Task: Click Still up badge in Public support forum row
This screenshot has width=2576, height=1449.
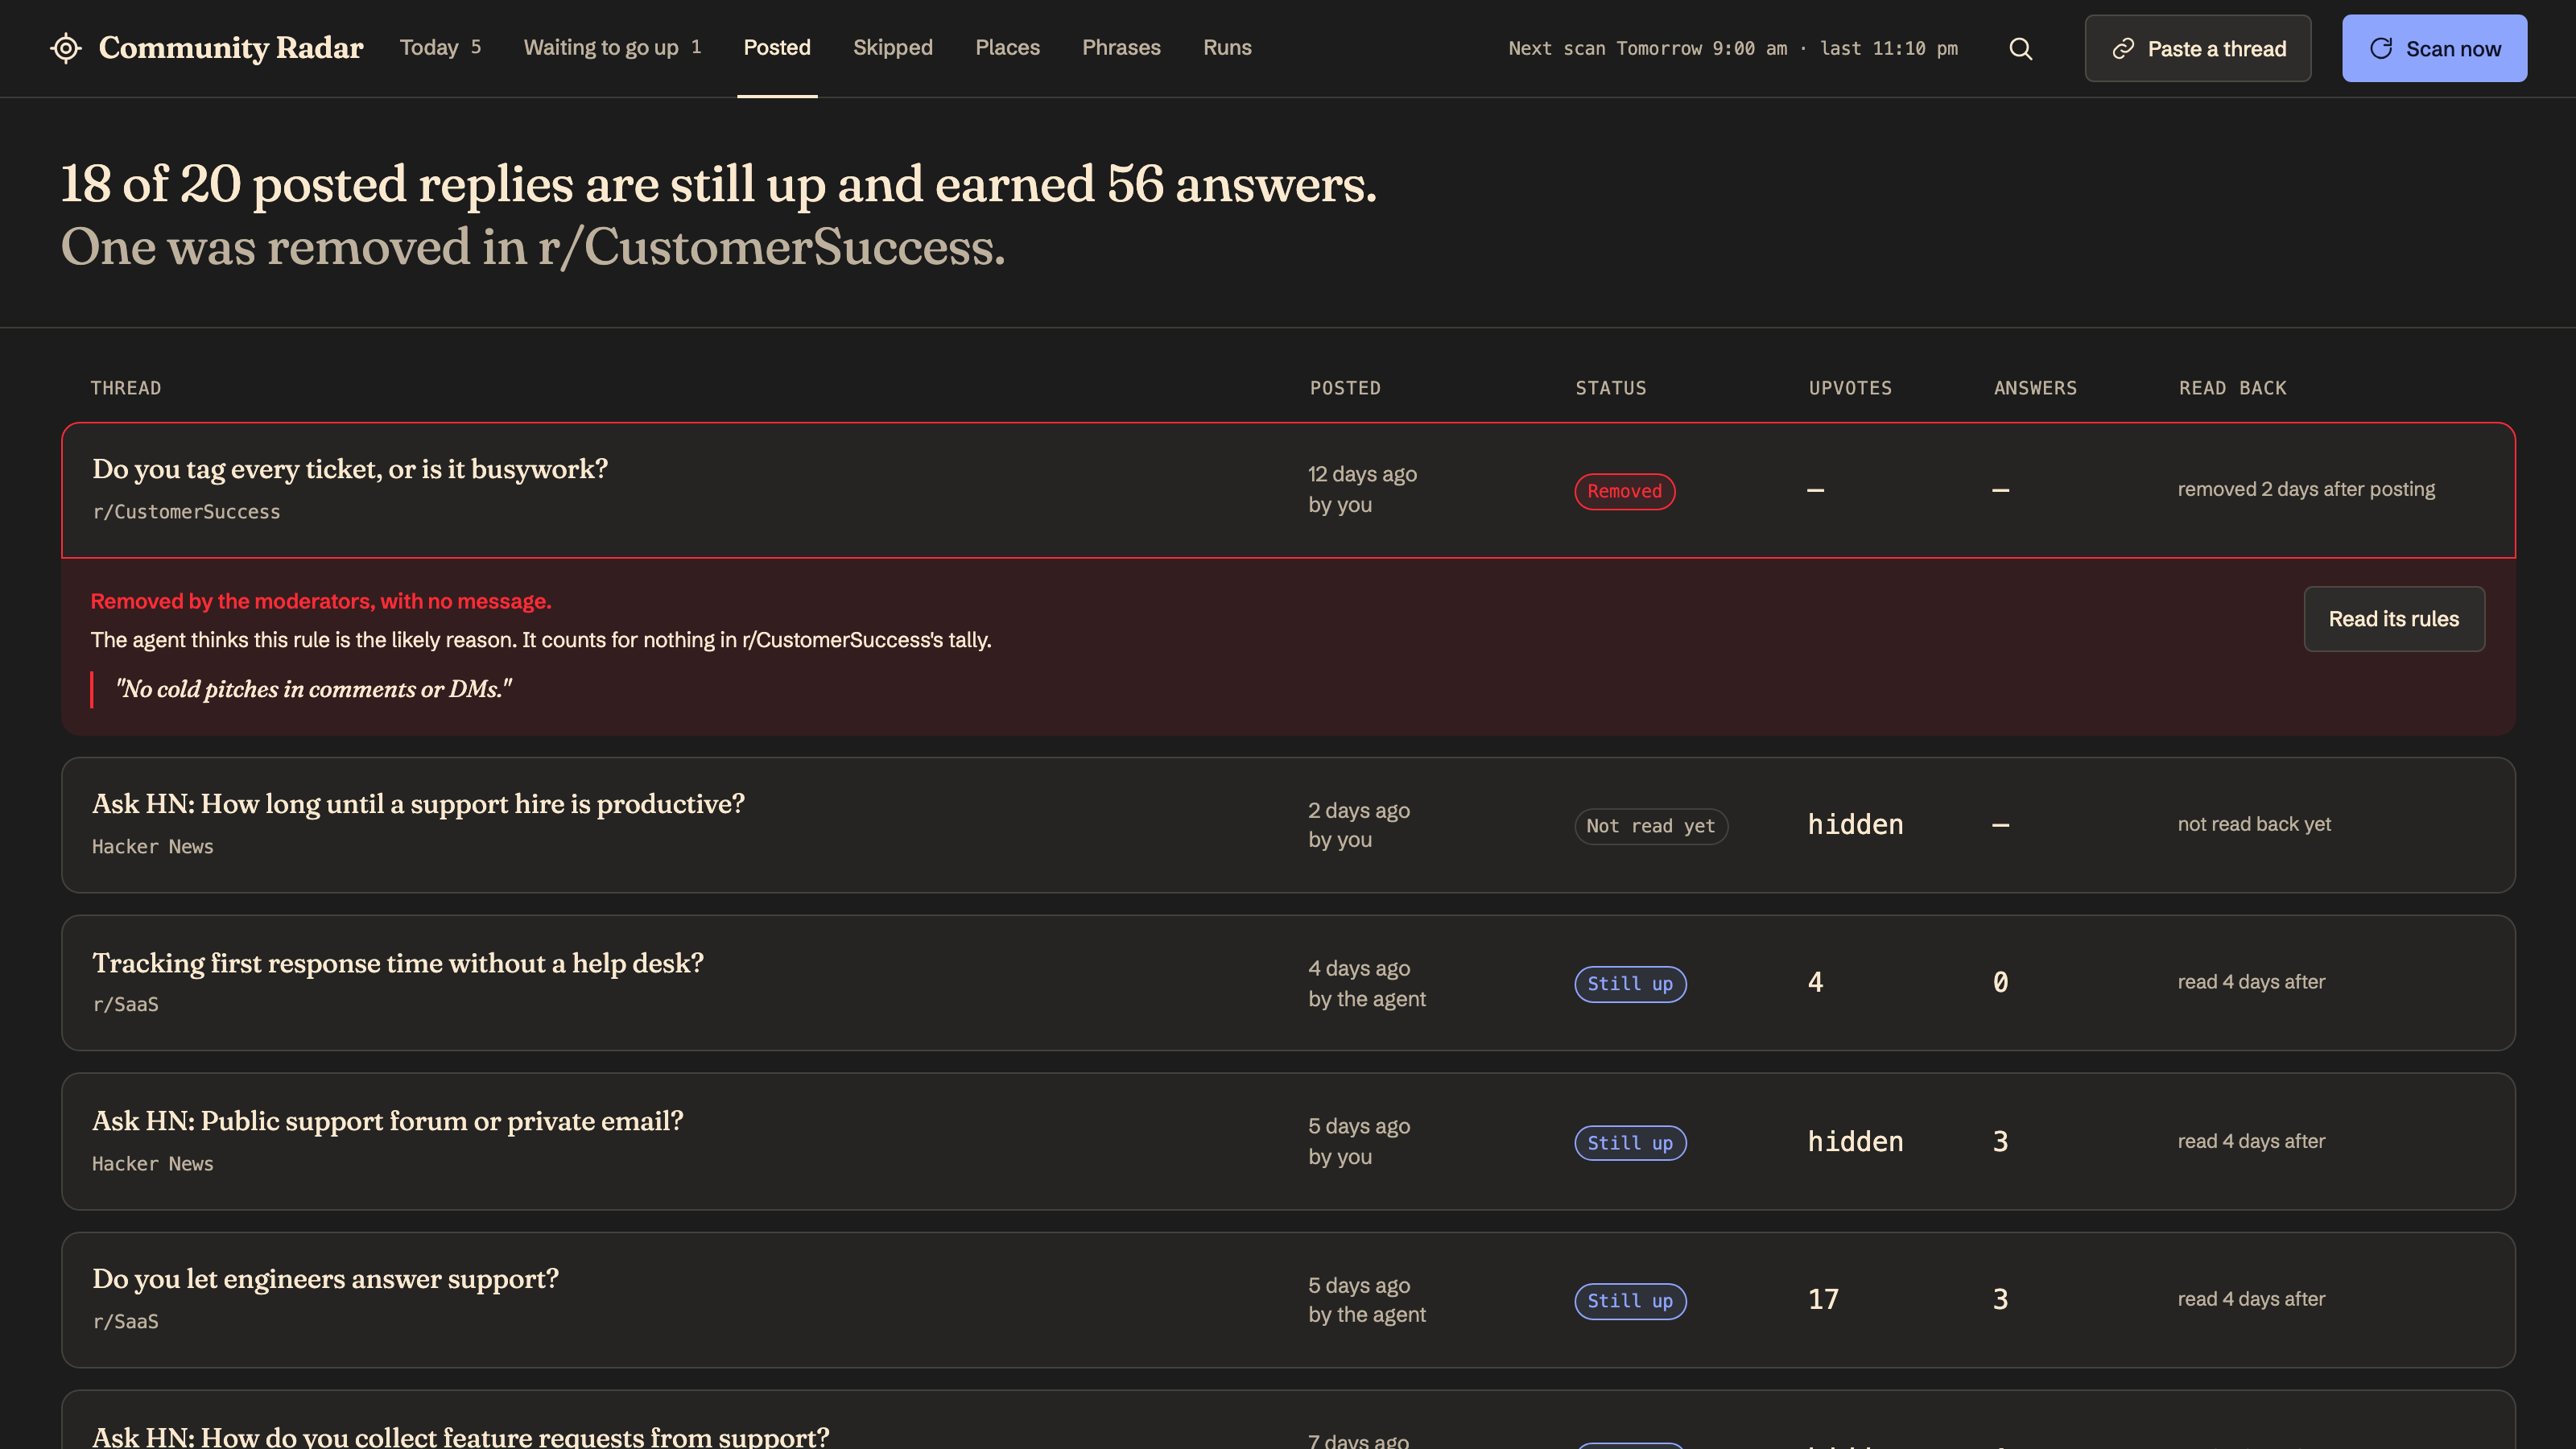Action: (x=1630, y=1143)
